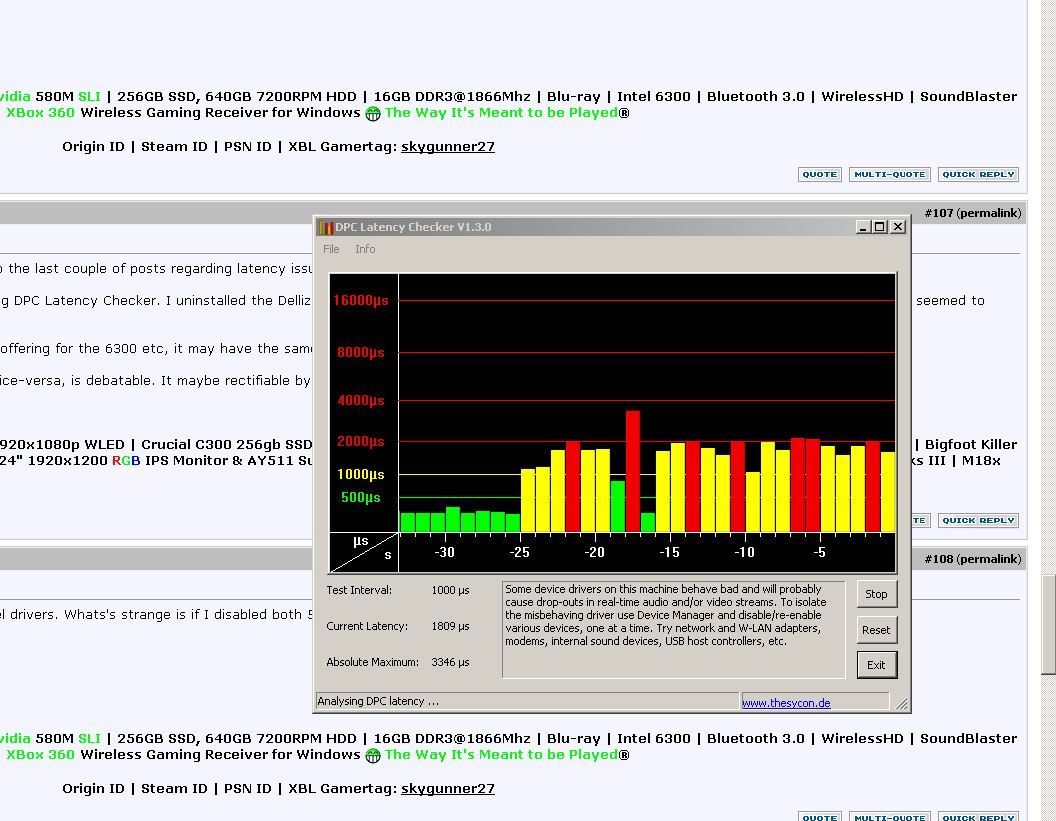Click the DPC Latency Checker title bar icon
Image resolution: width=1056 pixels, height=821 pixels.
(325, 227)
